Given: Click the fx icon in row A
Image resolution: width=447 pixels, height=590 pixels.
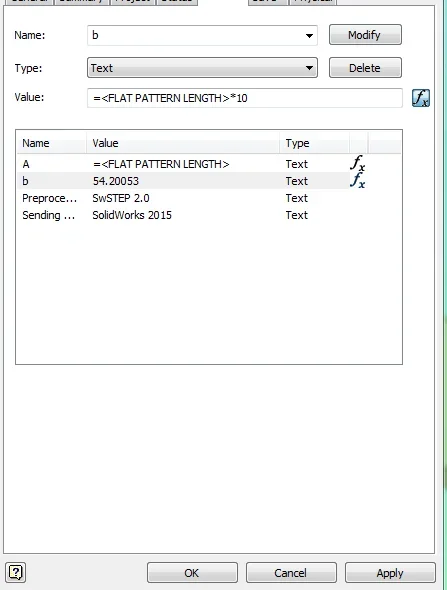Looking at the screenshot, I should point(357,163).
